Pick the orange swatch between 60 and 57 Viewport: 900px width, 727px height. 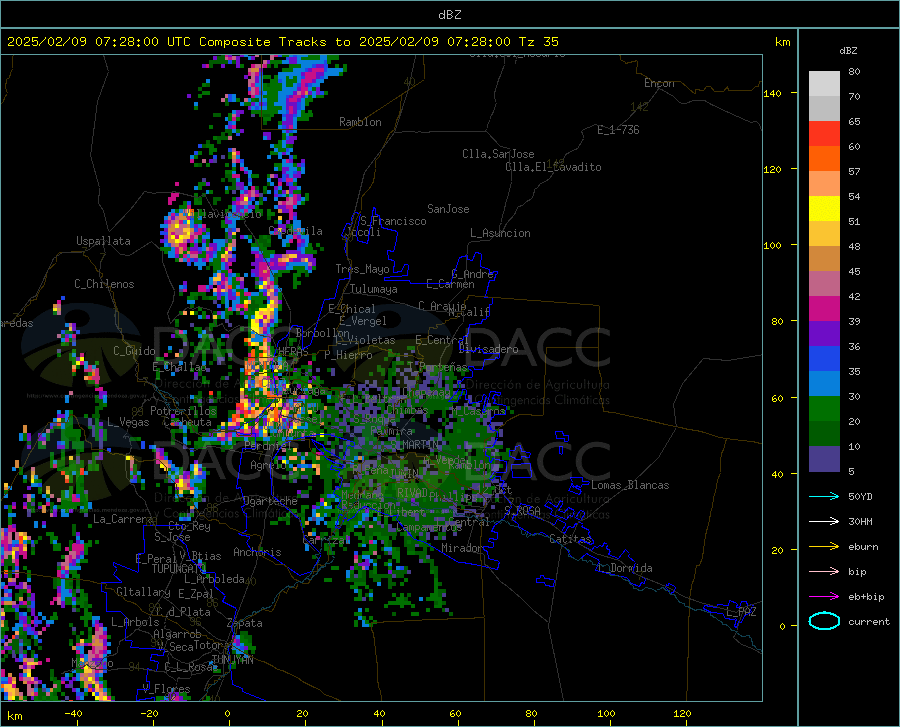[x=824, y=159]
